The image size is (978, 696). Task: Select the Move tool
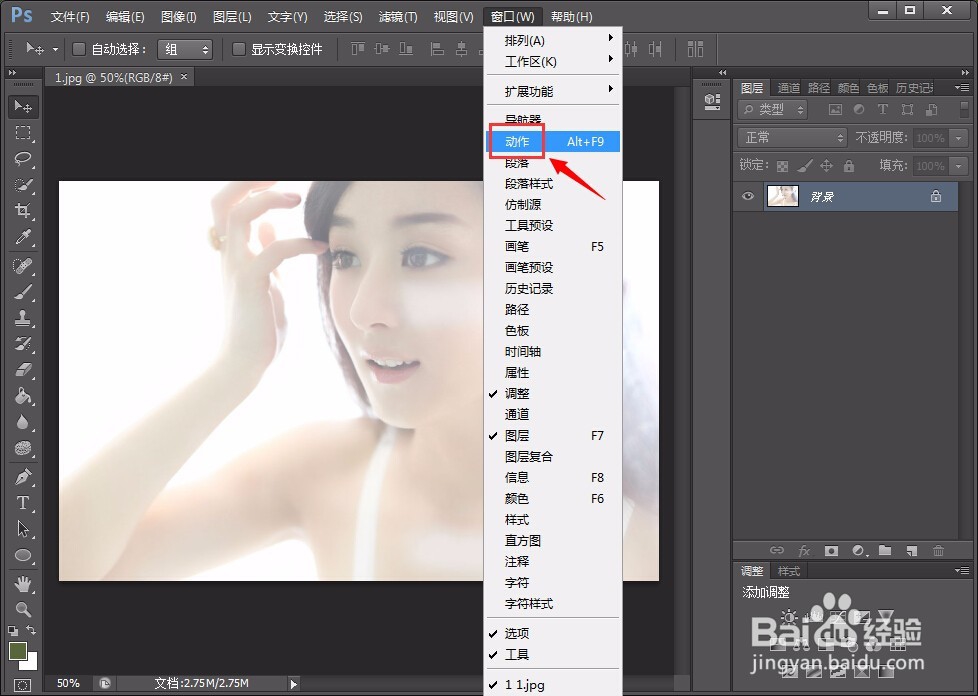click(23, 107)
